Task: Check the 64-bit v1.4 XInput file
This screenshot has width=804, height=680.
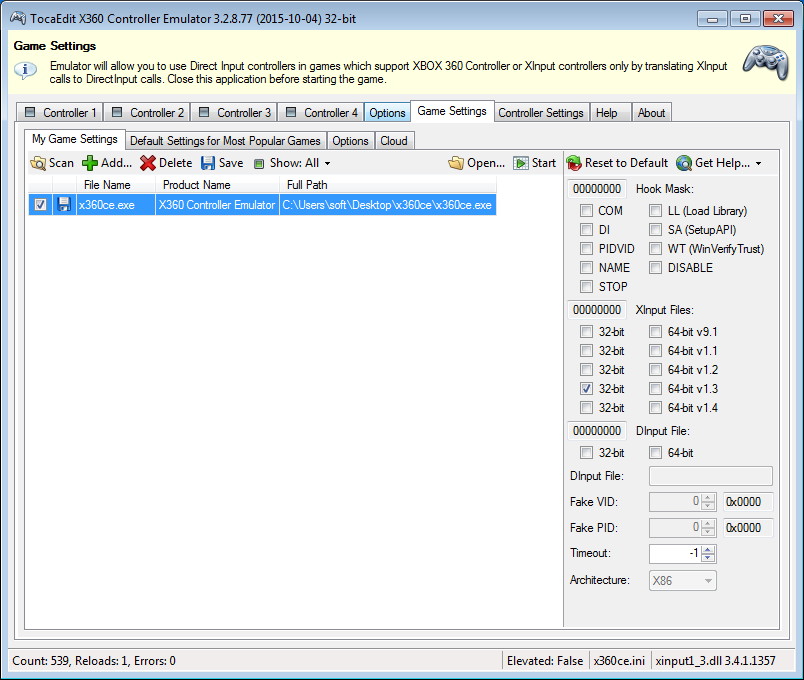Action: (x=655, y=408)
